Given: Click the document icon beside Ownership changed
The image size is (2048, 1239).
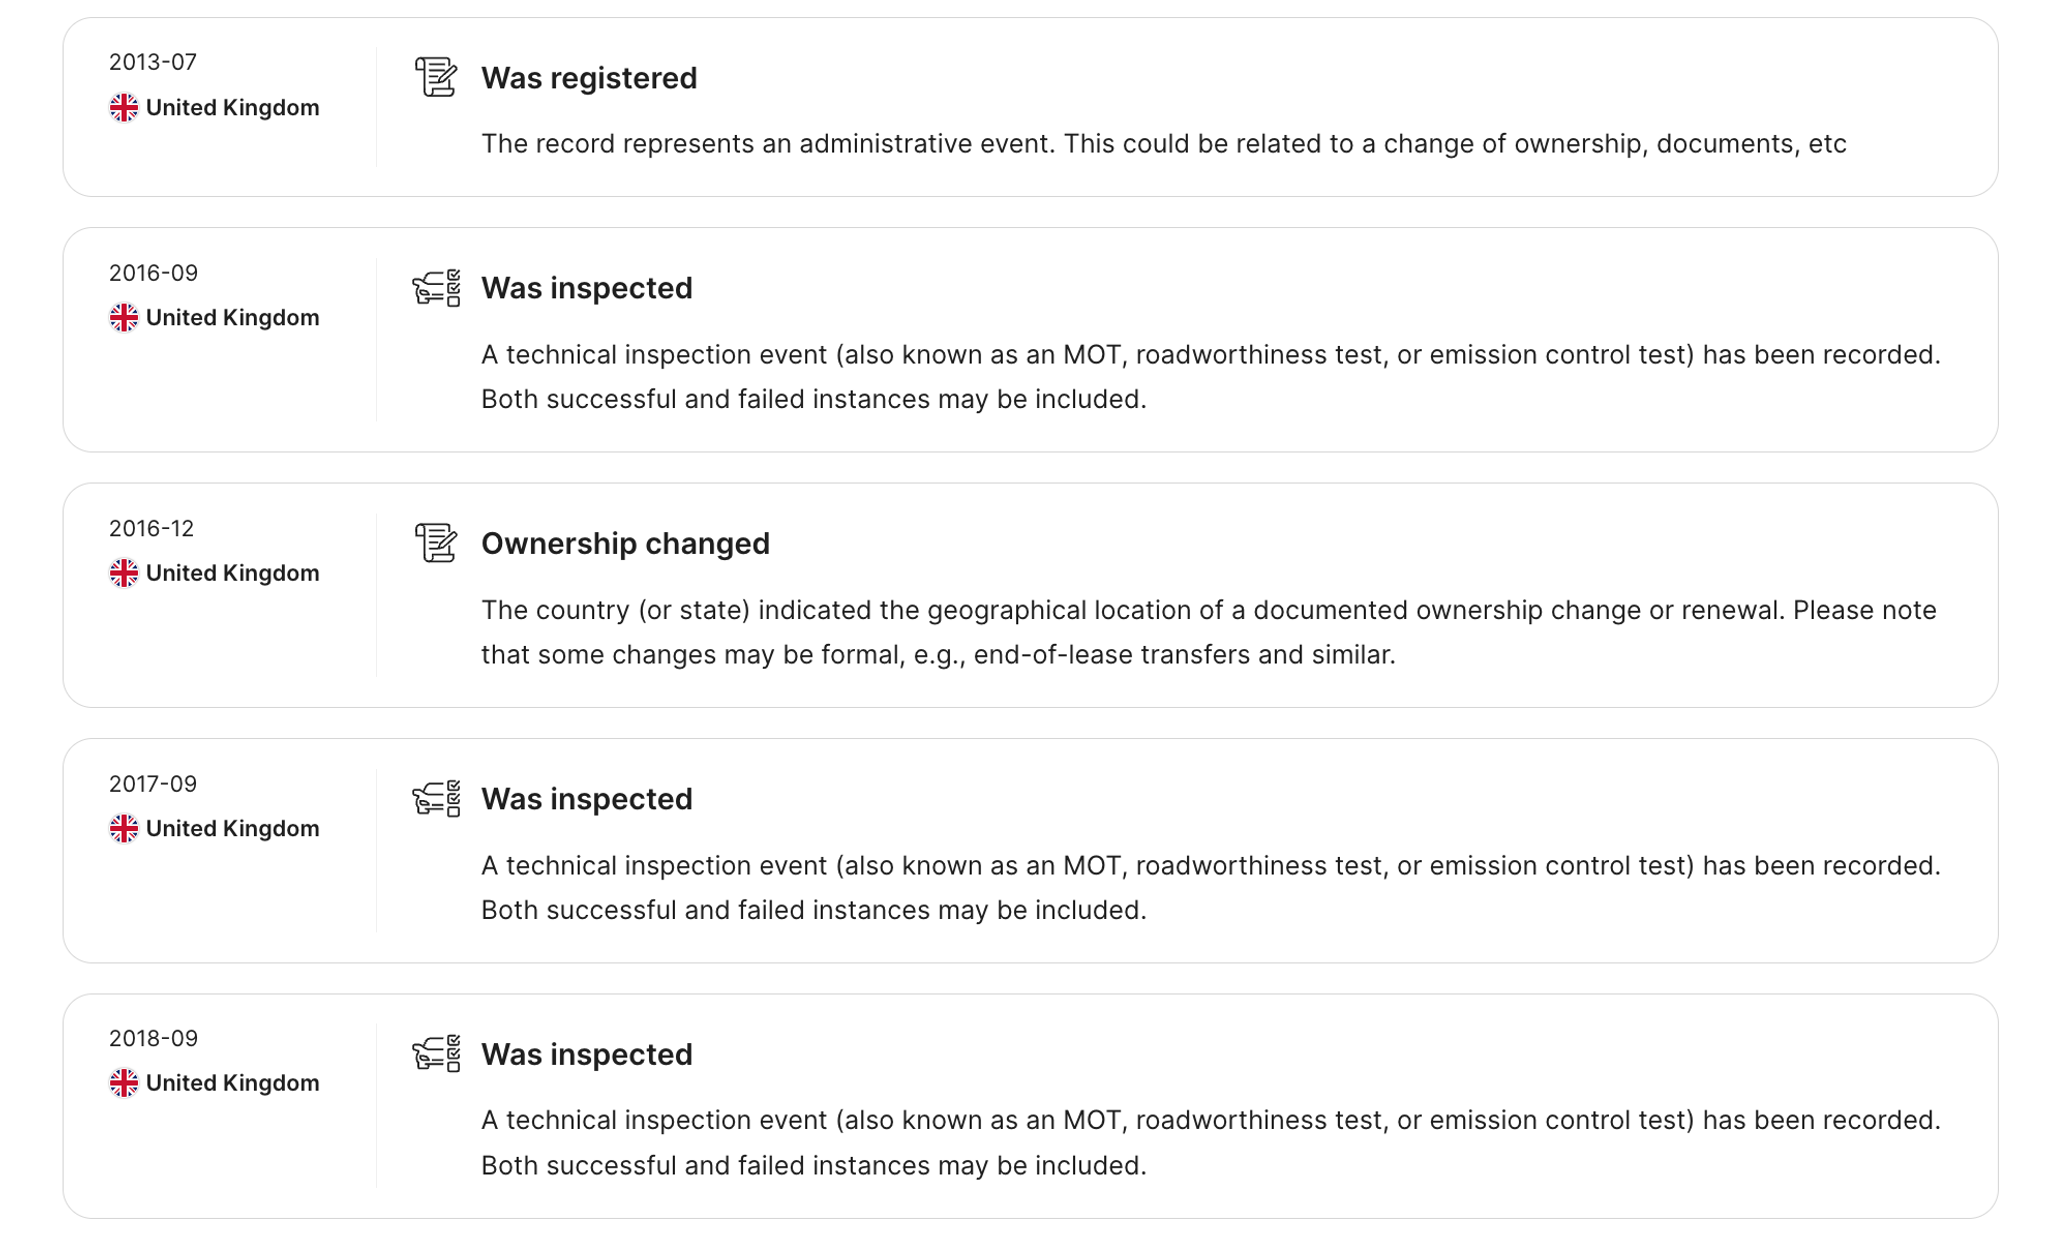Looking at the screenshot, I should pos(435,543).
